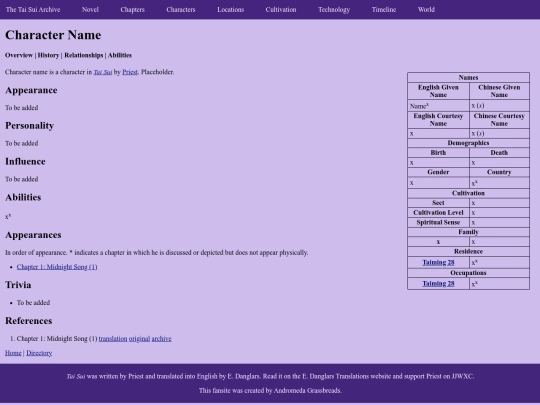Image resolution: width=540 pixels, height=405 pixels.
Task: Click the Occupations header in infobox
Action: (468, 273)
